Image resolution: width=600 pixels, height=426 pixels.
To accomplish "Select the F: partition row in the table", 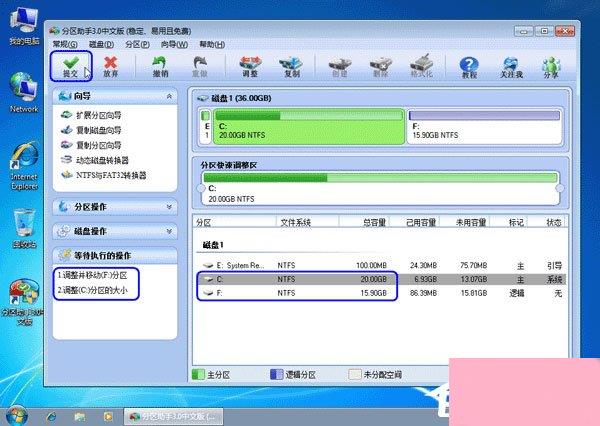I will pos(381,293).
